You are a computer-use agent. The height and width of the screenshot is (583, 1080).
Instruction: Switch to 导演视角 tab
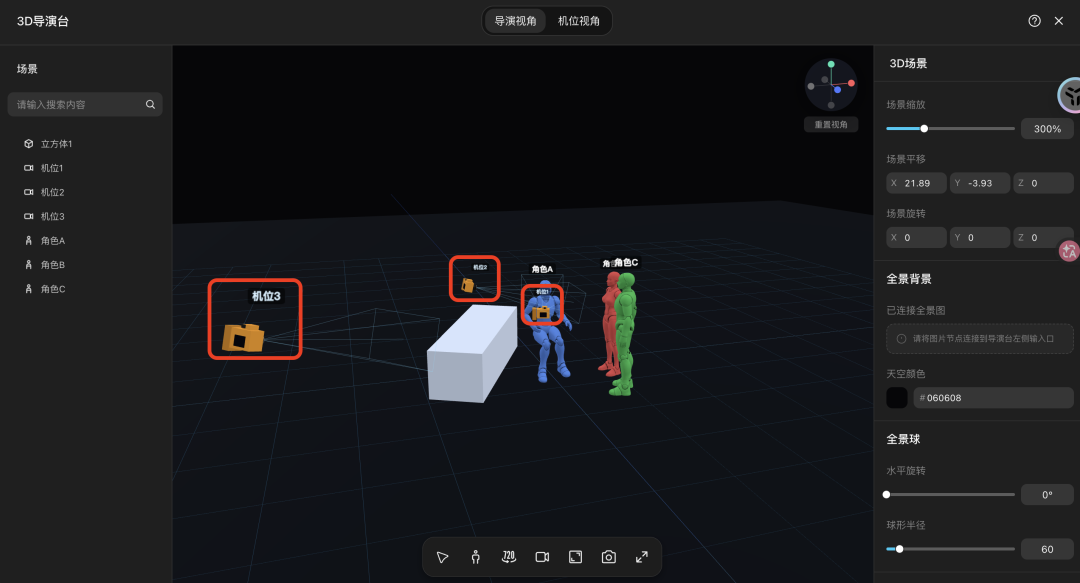[515, 21]
